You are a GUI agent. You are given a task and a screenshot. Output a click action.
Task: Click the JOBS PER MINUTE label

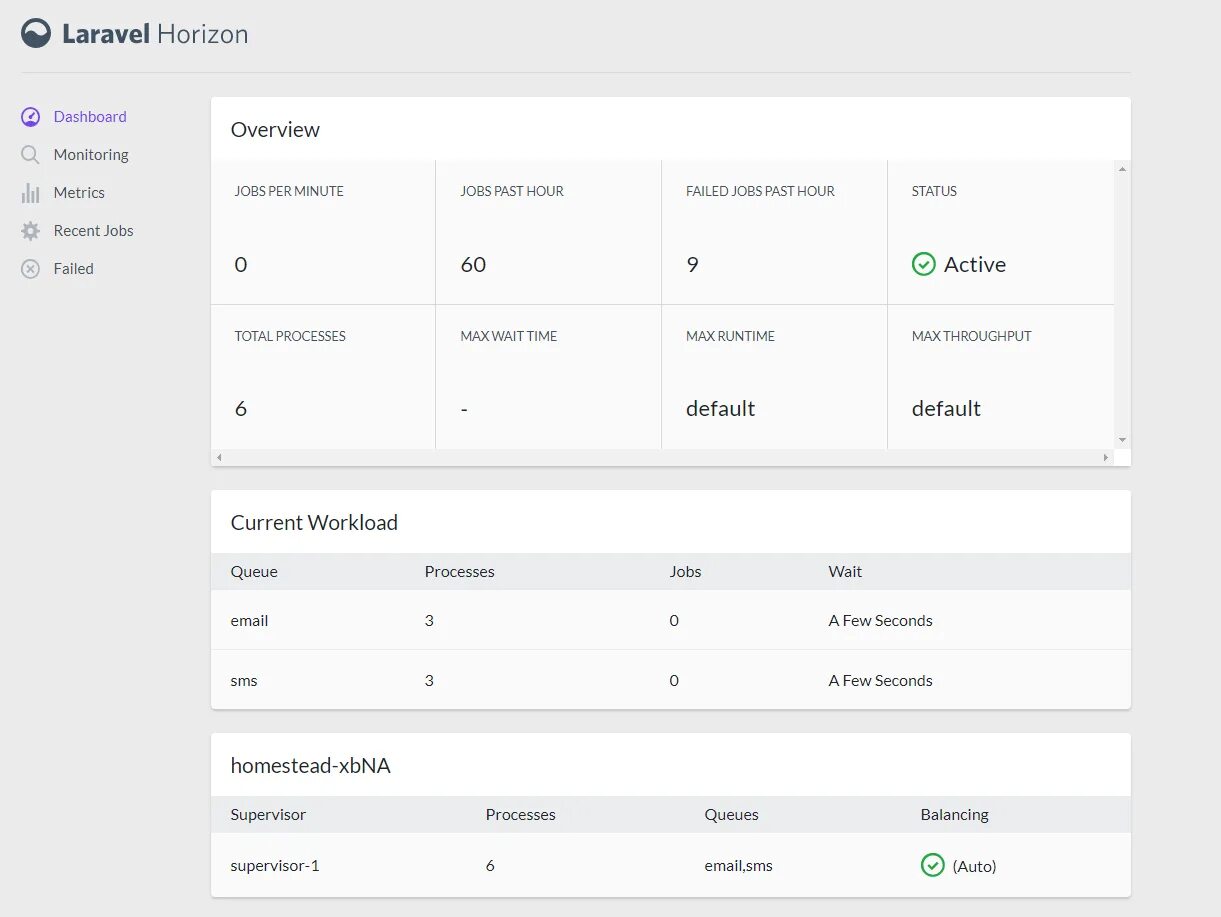click(x=289, y=191)
